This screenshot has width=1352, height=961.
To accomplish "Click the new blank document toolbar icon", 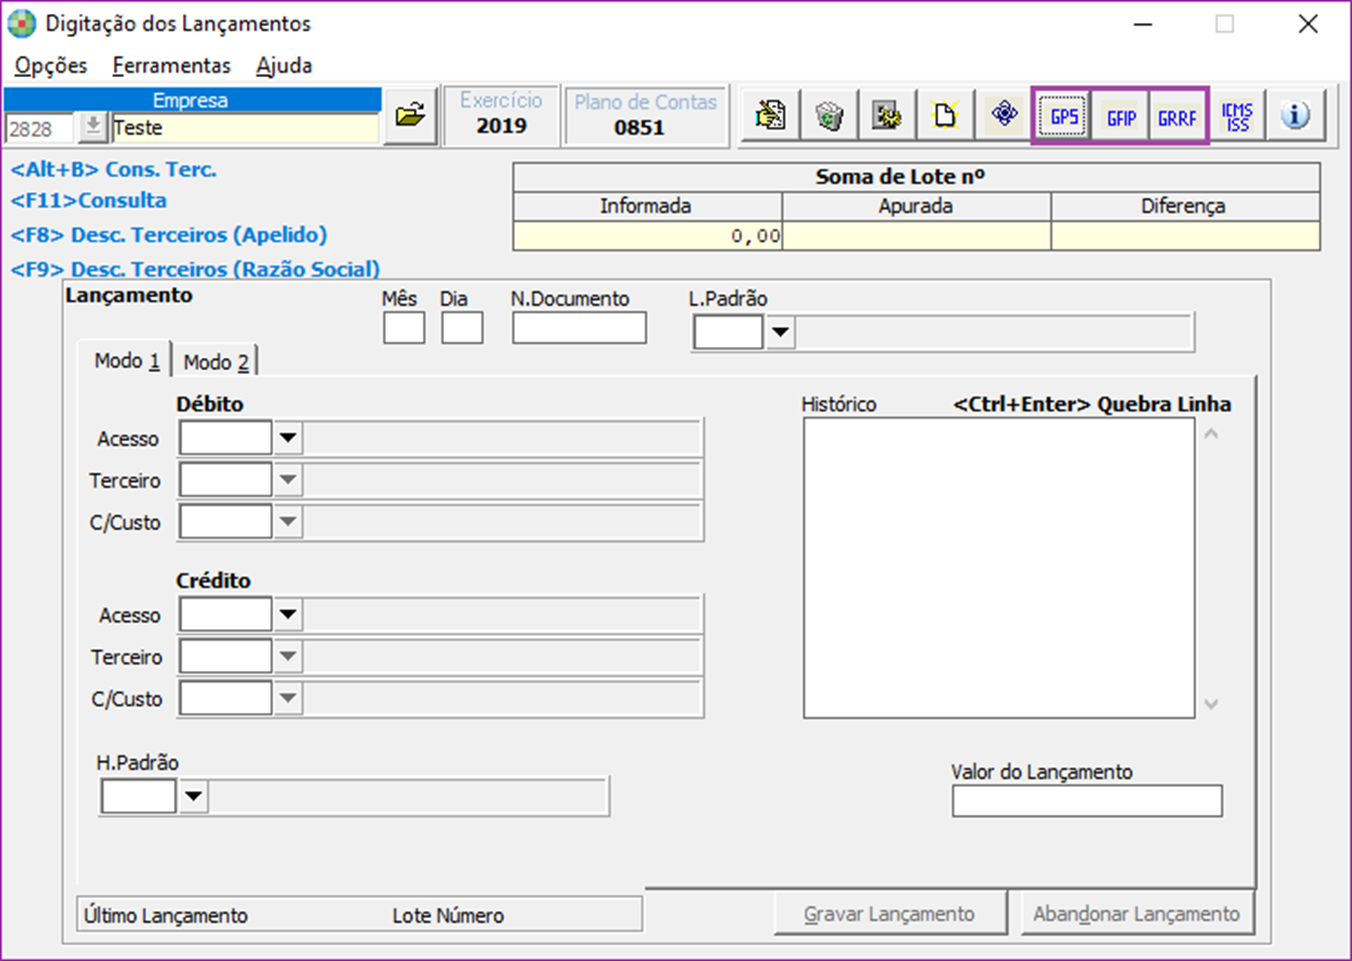I will pos(944,116).
